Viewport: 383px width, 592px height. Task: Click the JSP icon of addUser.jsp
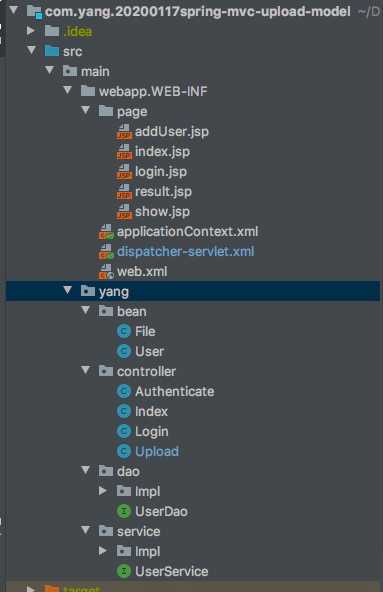124,131
